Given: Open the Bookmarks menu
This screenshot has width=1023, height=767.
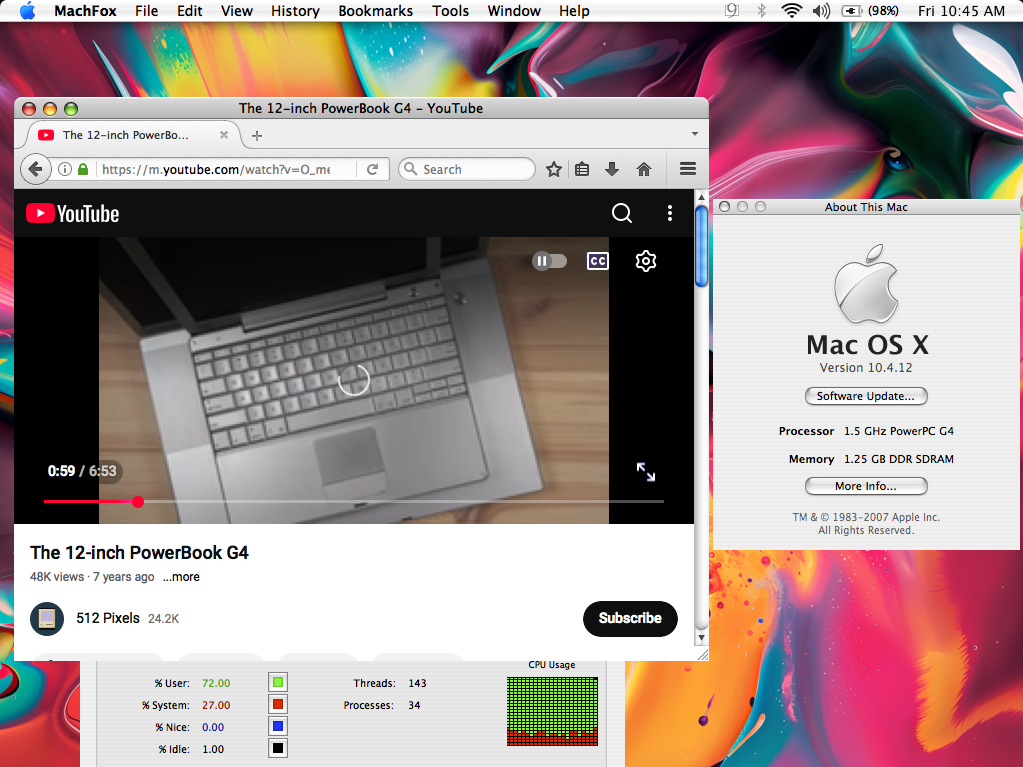Looking at the screenshot, I should (x=376, y=11).
